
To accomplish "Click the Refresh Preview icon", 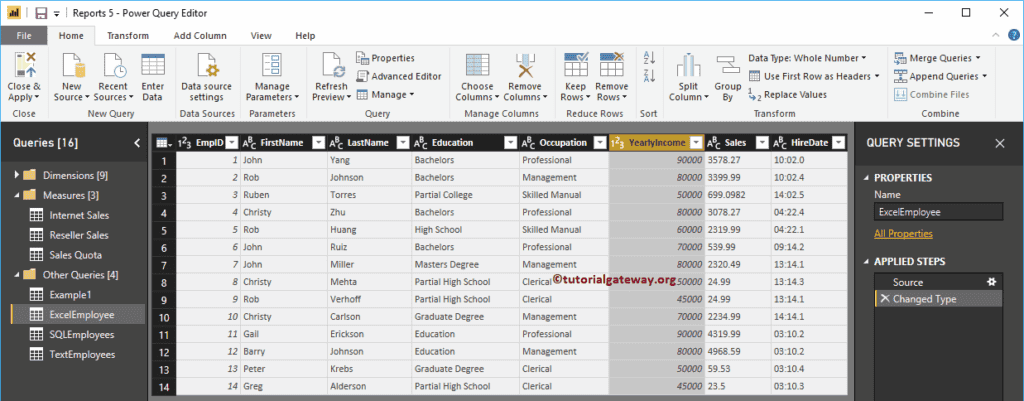I will (x=332, y=65).
